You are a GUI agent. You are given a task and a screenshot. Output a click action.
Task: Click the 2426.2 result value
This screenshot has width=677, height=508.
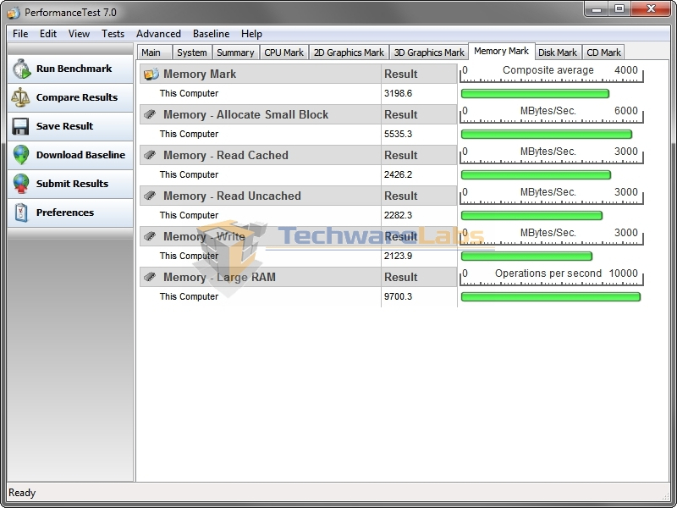pos(398,174)
